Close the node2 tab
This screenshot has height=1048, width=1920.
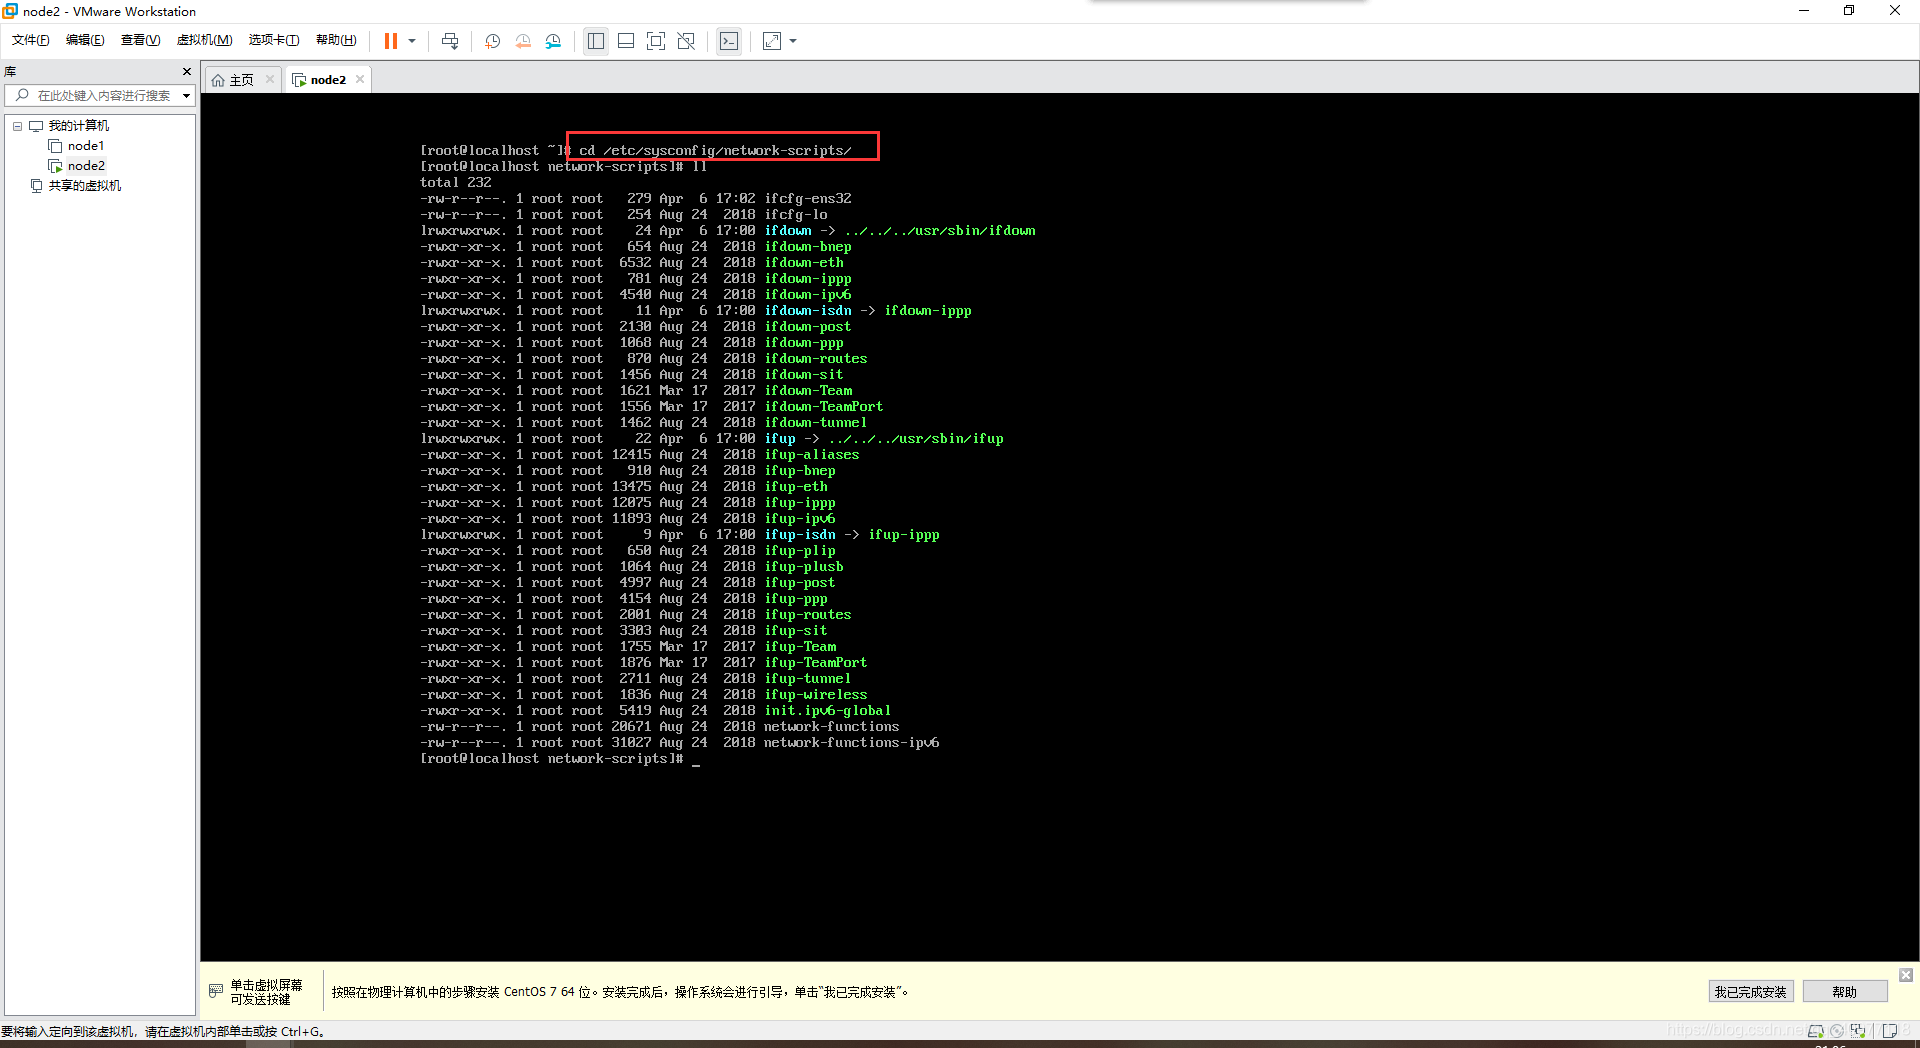click(360, 80)
